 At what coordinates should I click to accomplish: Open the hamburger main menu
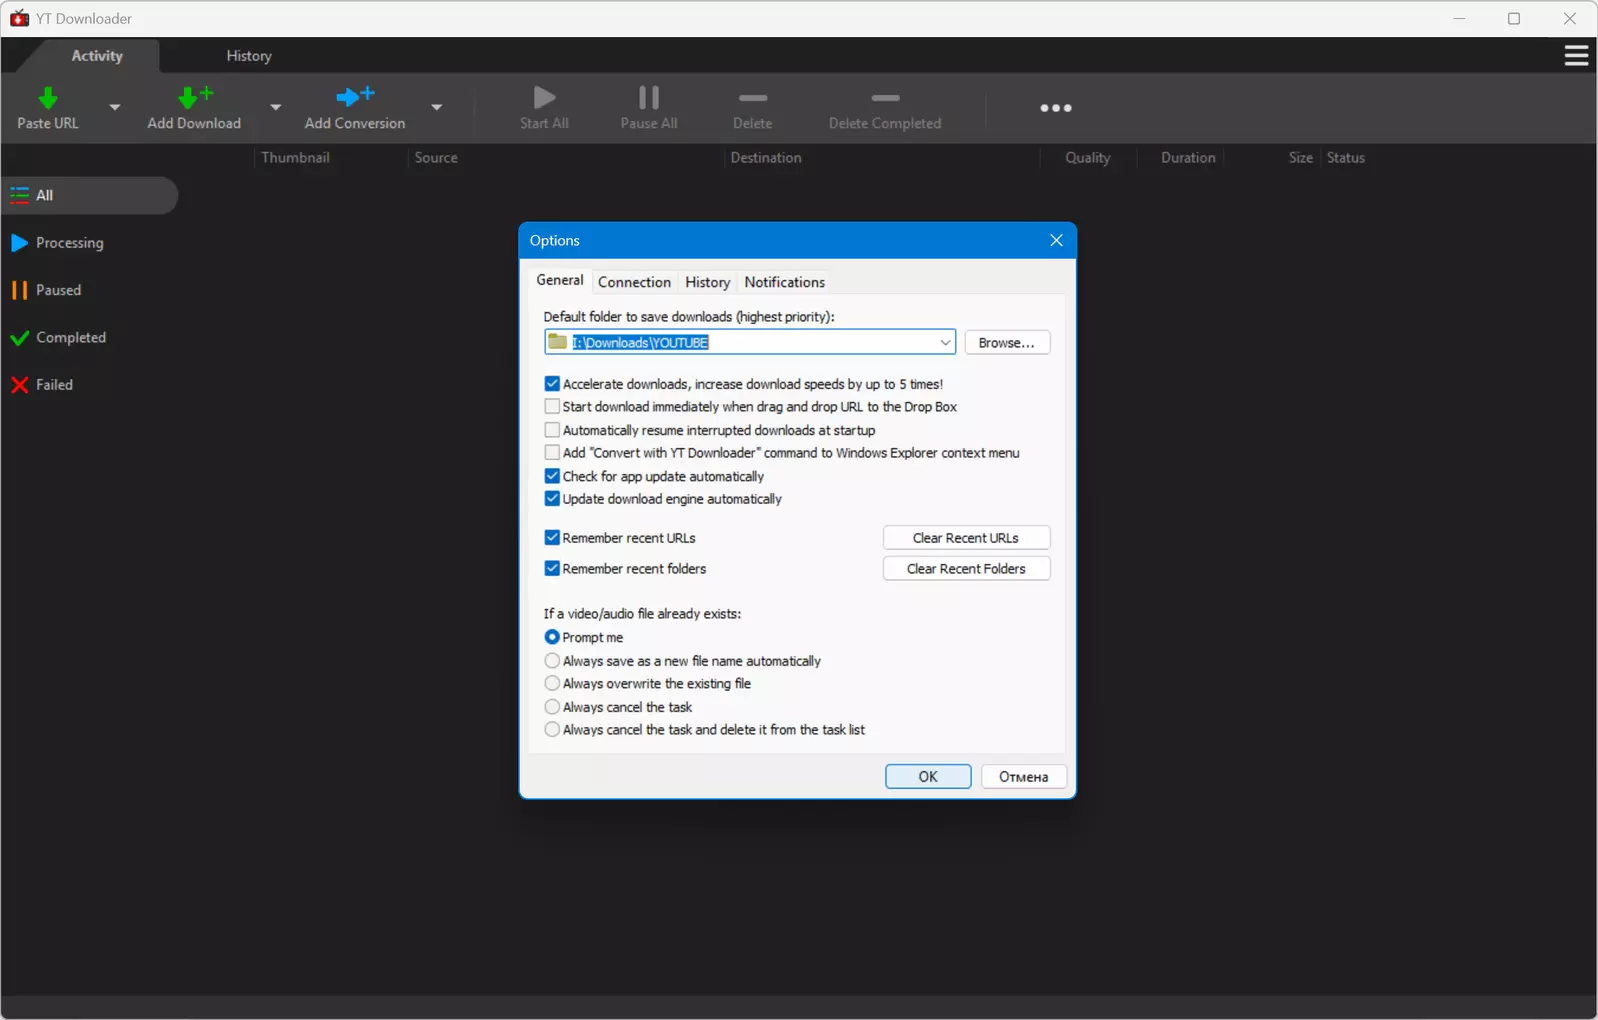pyautogui.click(x=1576, y=56)
